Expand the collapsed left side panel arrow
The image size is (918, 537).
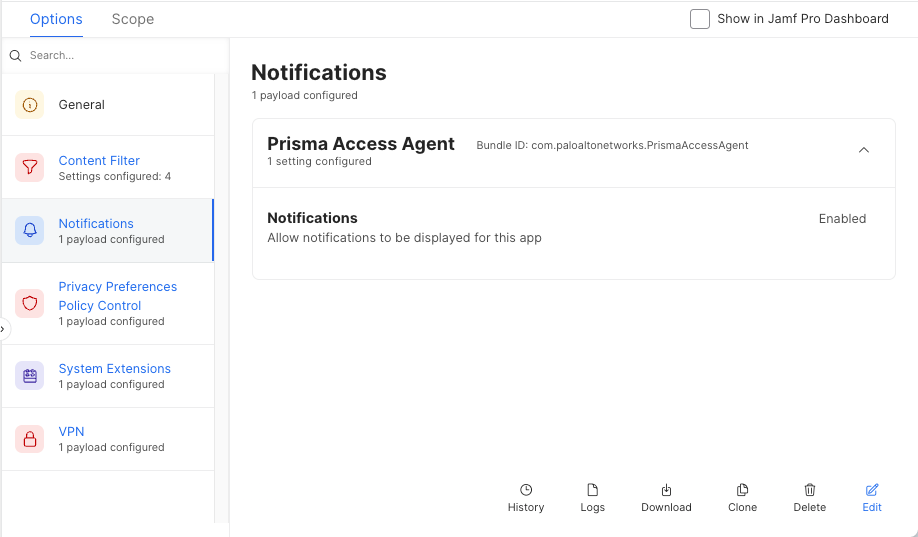pyautogui.click(x=3, y=328)
